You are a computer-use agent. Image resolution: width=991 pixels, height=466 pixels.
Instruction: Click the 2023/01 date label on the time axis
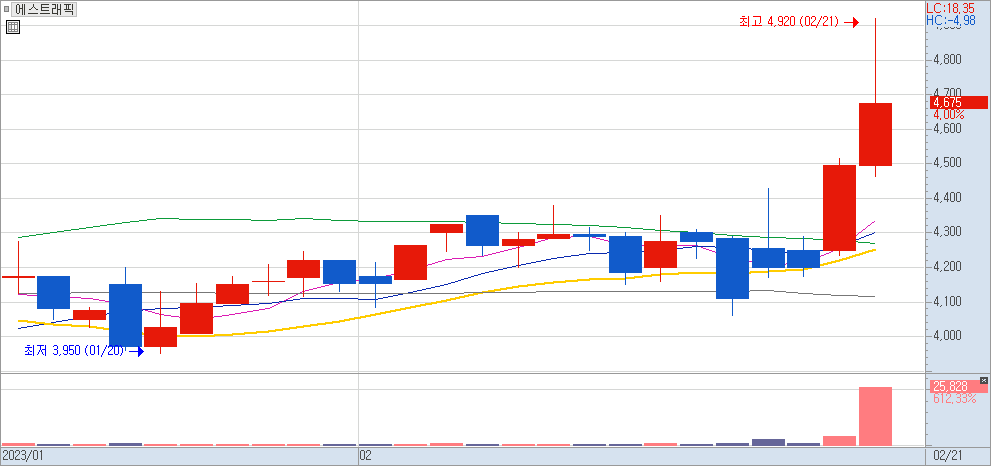(x=23, y=455)
